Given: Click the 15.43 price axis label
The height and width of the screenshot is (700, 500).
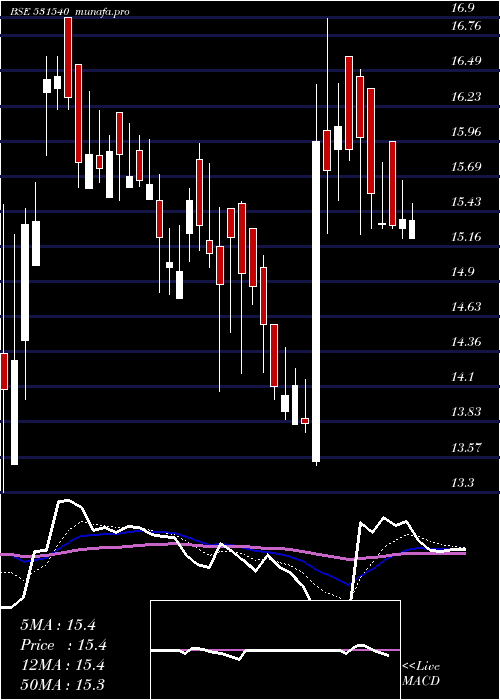Looking at the screenshot, I should click(466, 202).
